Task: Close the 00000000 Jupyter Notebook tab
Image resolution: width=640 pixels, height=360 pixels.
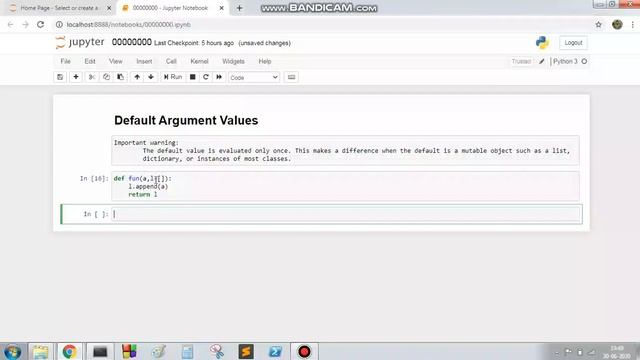Action: pyautogui.click(x=222, y=8)
